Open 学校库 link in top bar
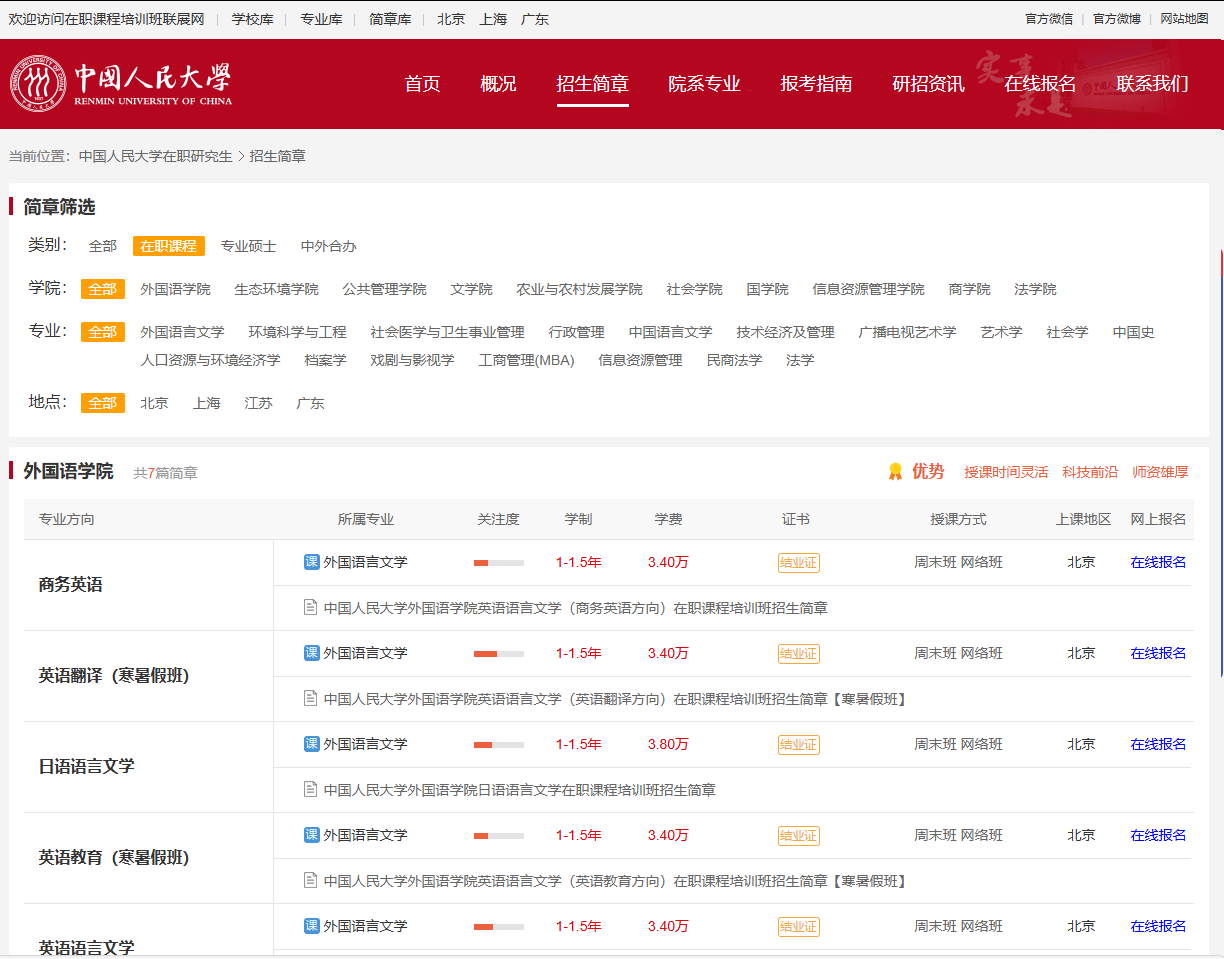 (x=252, y=19)
